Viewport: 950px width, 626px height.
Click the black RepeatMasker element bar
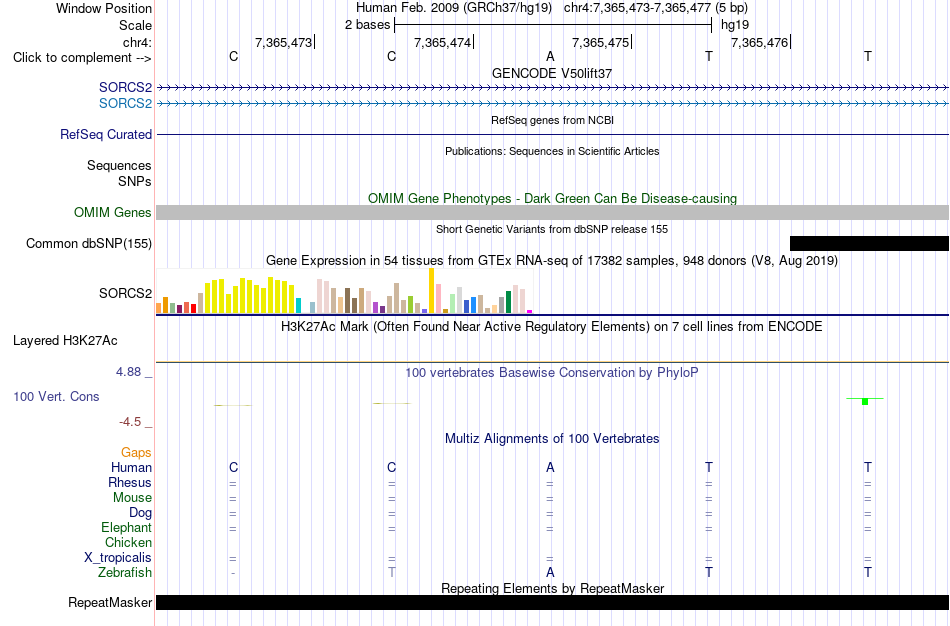[x=552, y=602]
